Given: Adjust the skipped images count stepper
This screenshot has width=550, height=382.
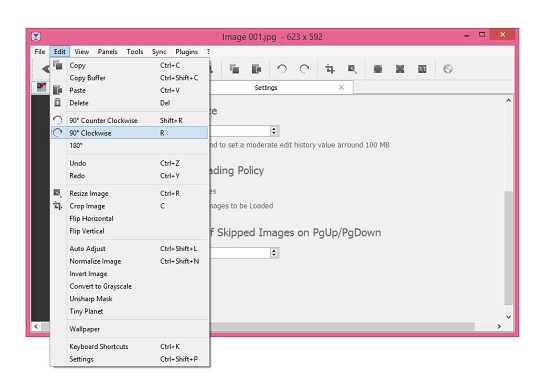Looking at the screenshot, I should point(274,253).
